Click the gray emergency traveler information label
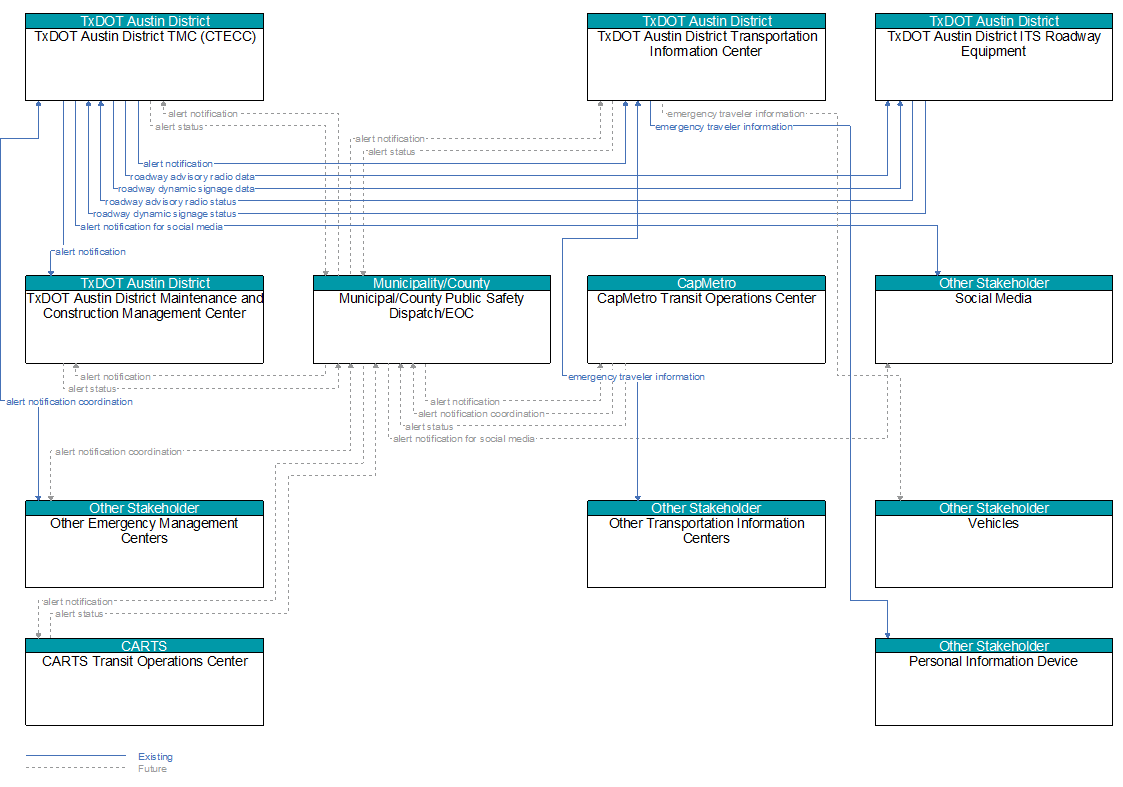1123x787 pixels. tap(736, 114)
